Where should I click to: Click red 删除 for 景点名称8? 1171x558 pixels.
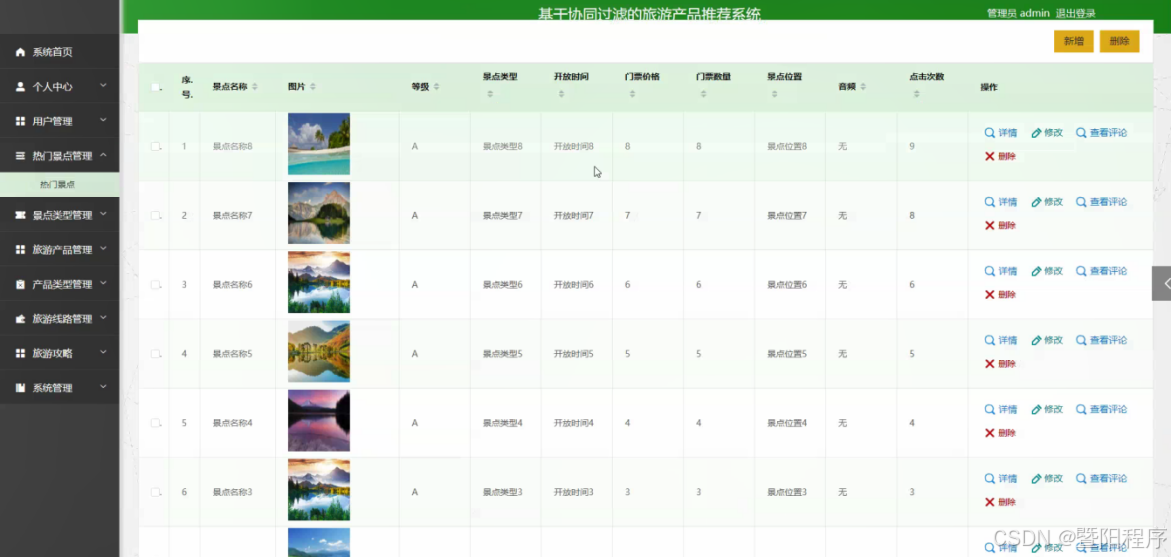1000,156
